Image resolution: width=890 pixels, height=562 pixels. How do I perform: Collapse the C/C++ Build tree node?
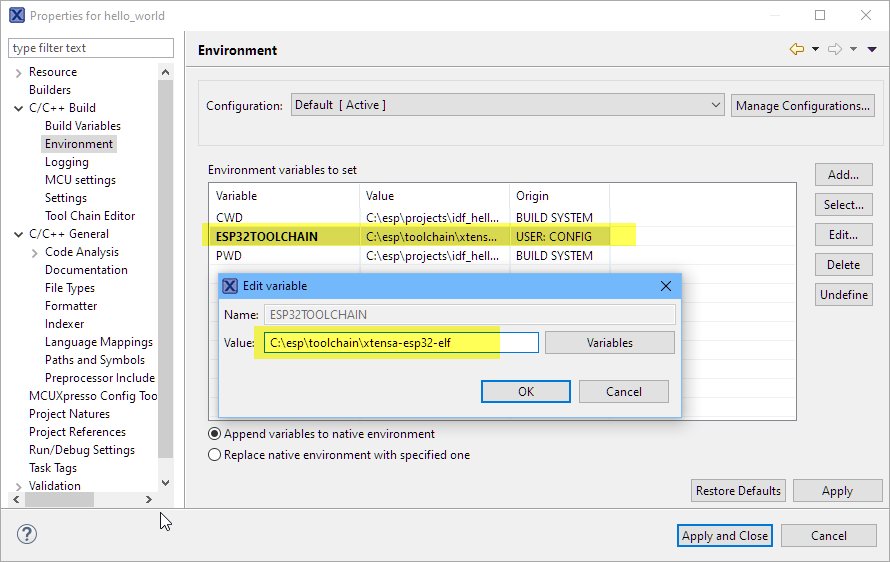click(19, 108)
